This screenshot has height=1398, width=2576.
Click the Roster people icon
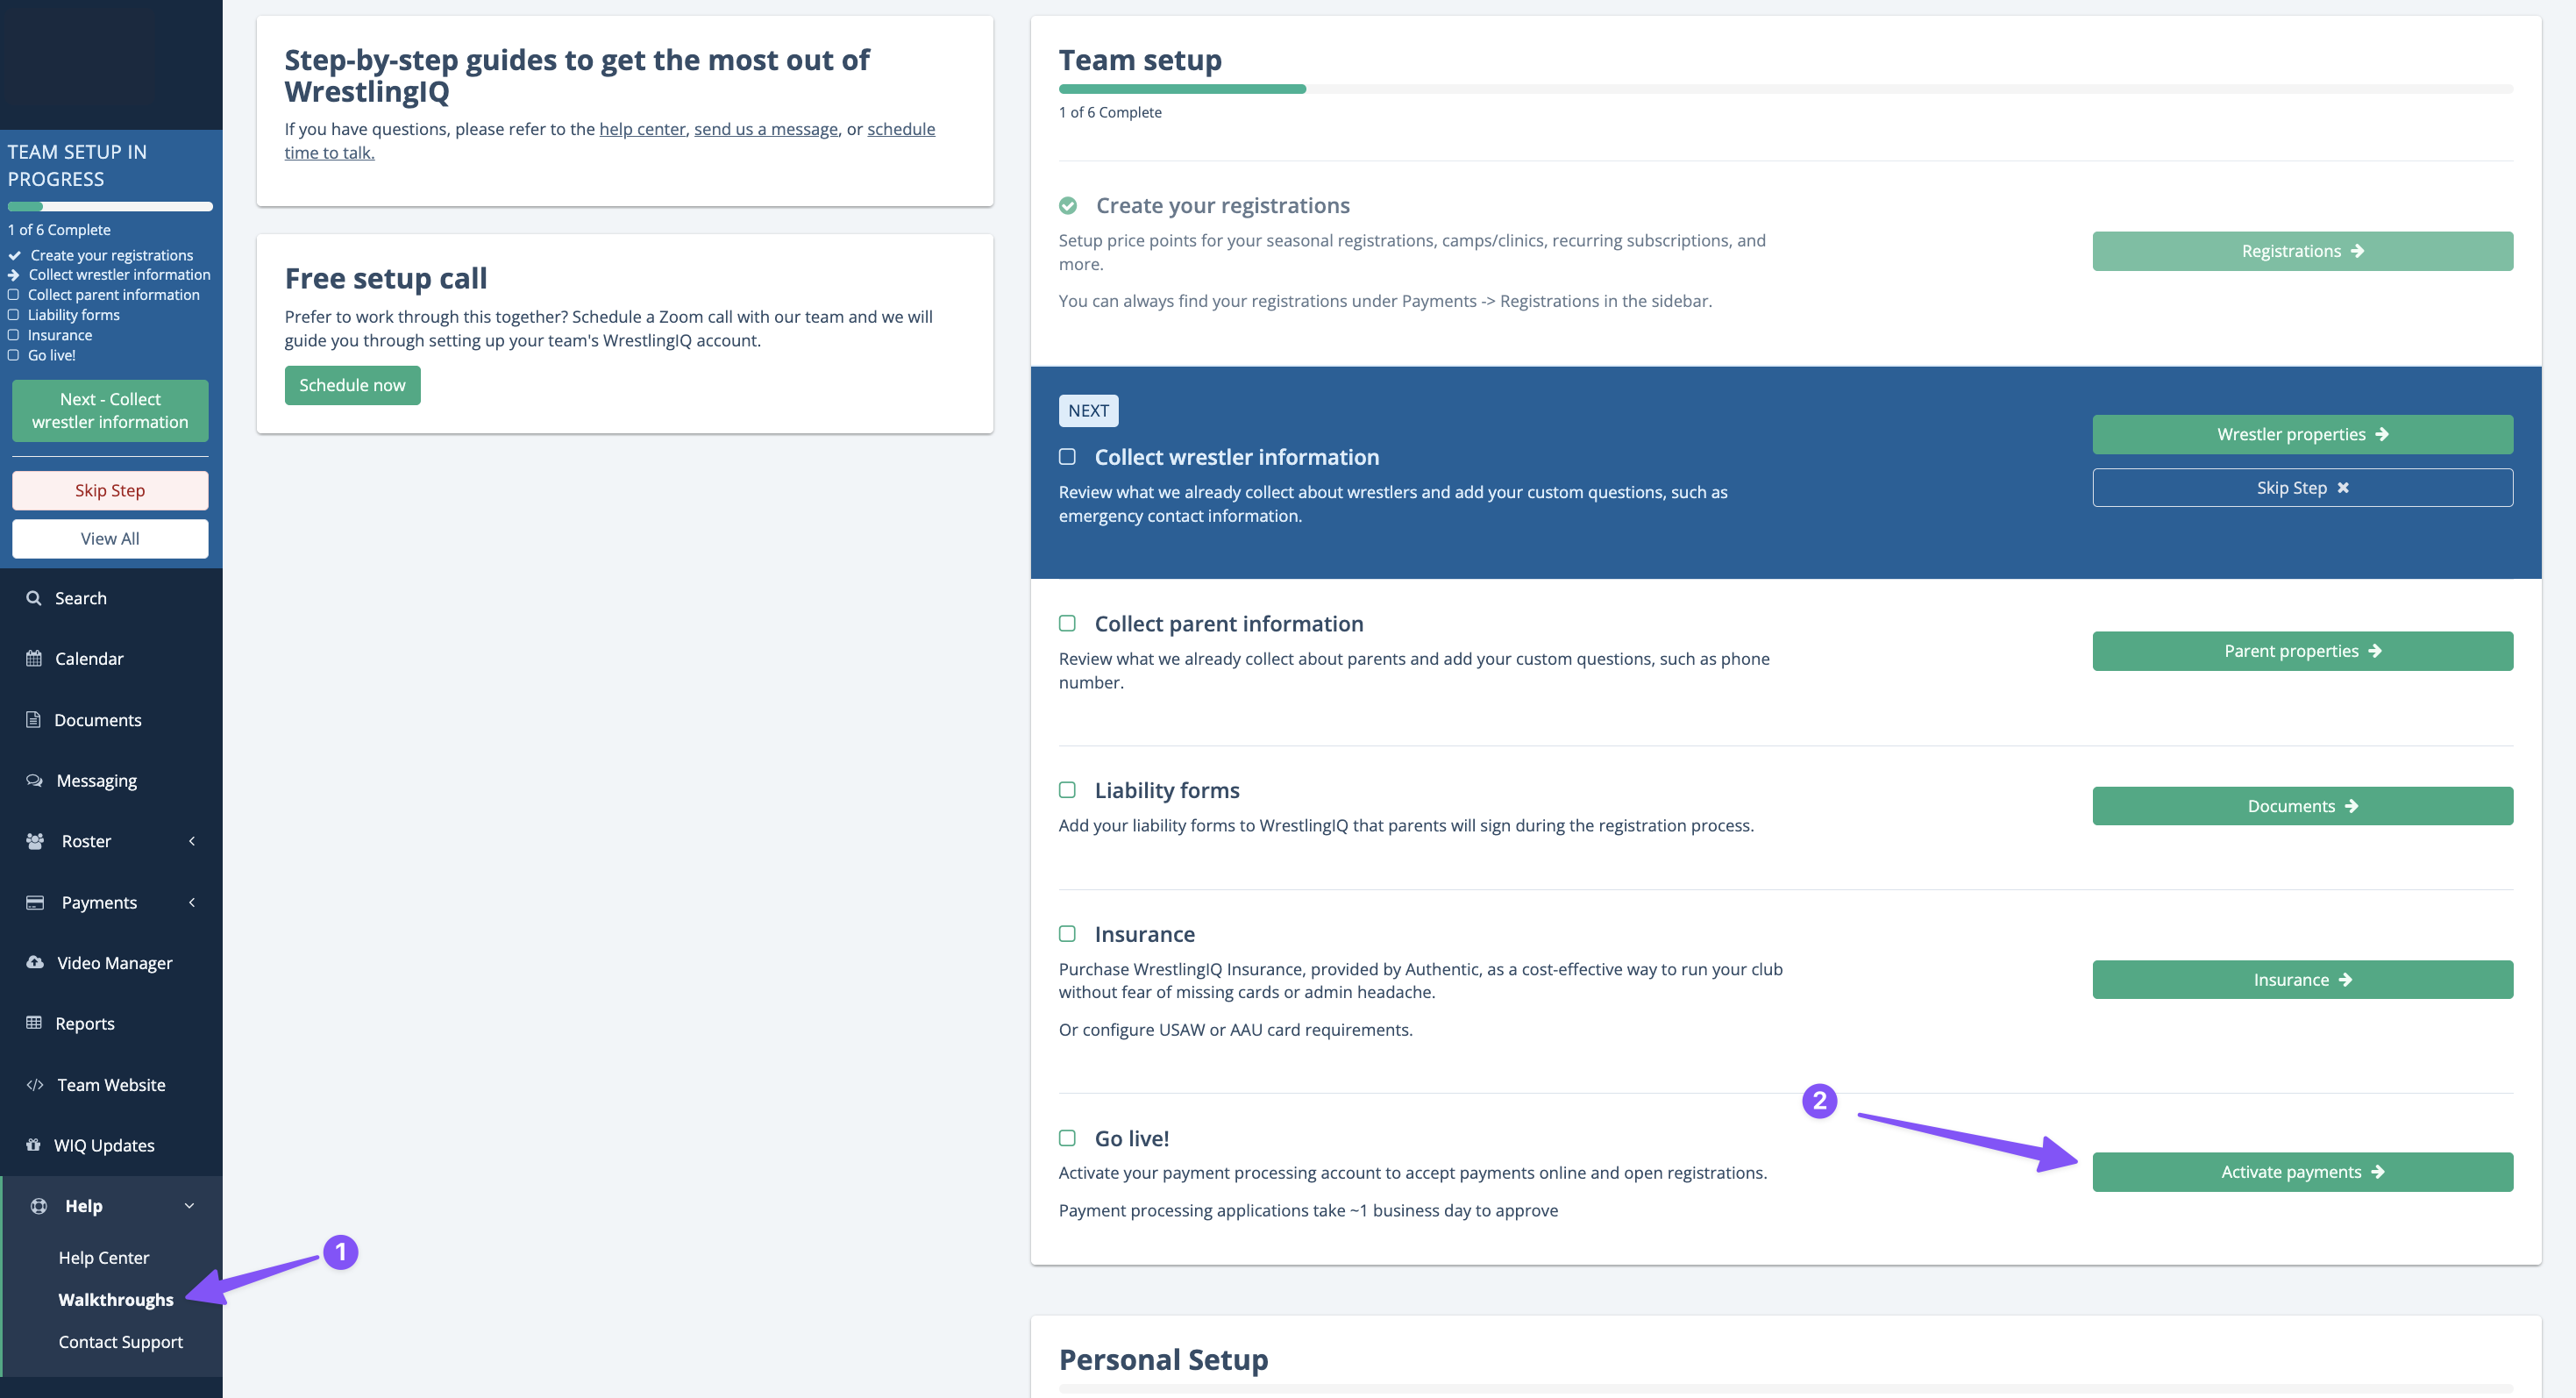tap(36, 841)
